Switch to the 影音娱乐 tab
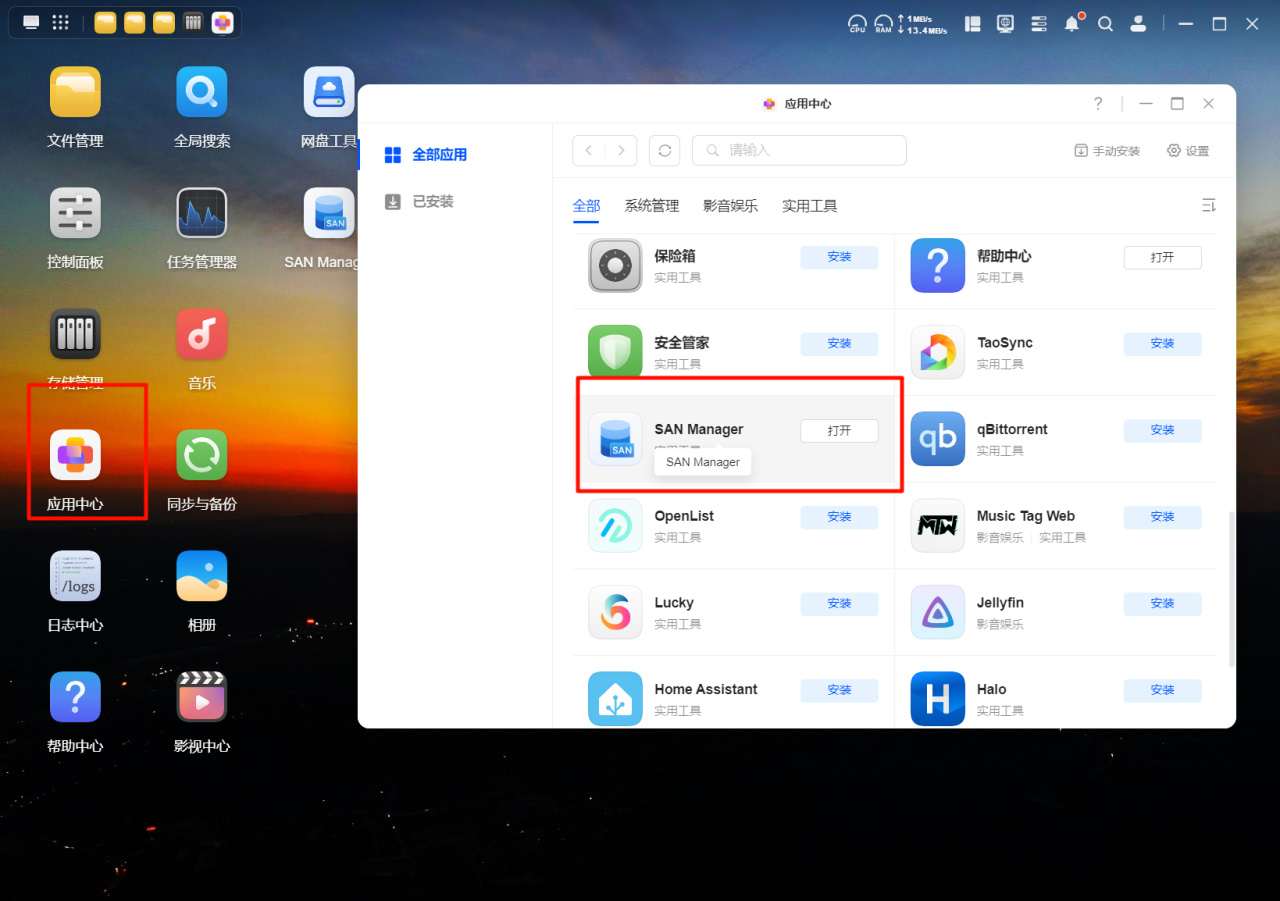The image size is (1280, 901). [730, 206]
